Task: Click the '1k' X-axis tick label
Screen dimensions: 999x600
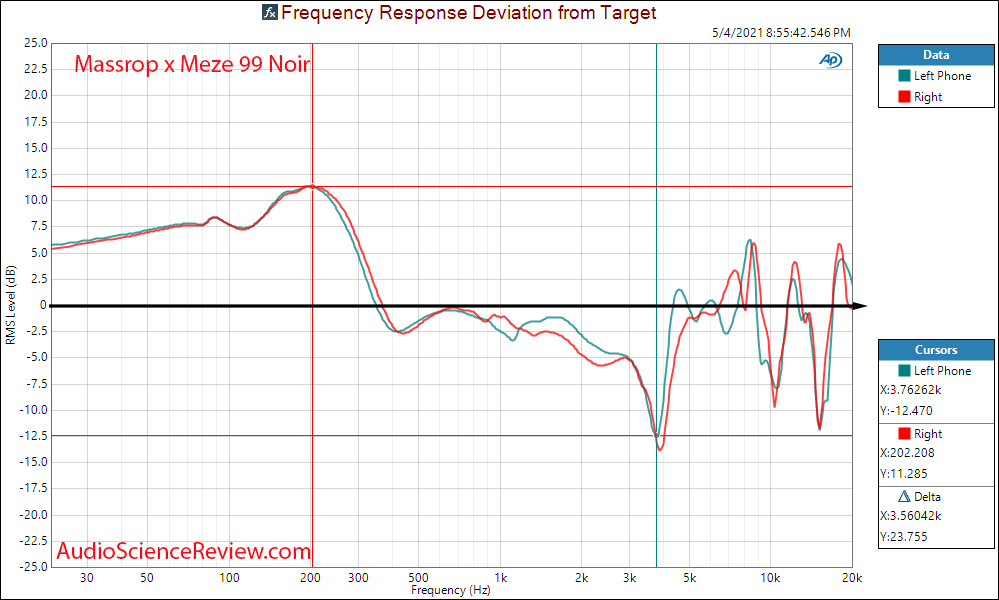Action: 501,578
